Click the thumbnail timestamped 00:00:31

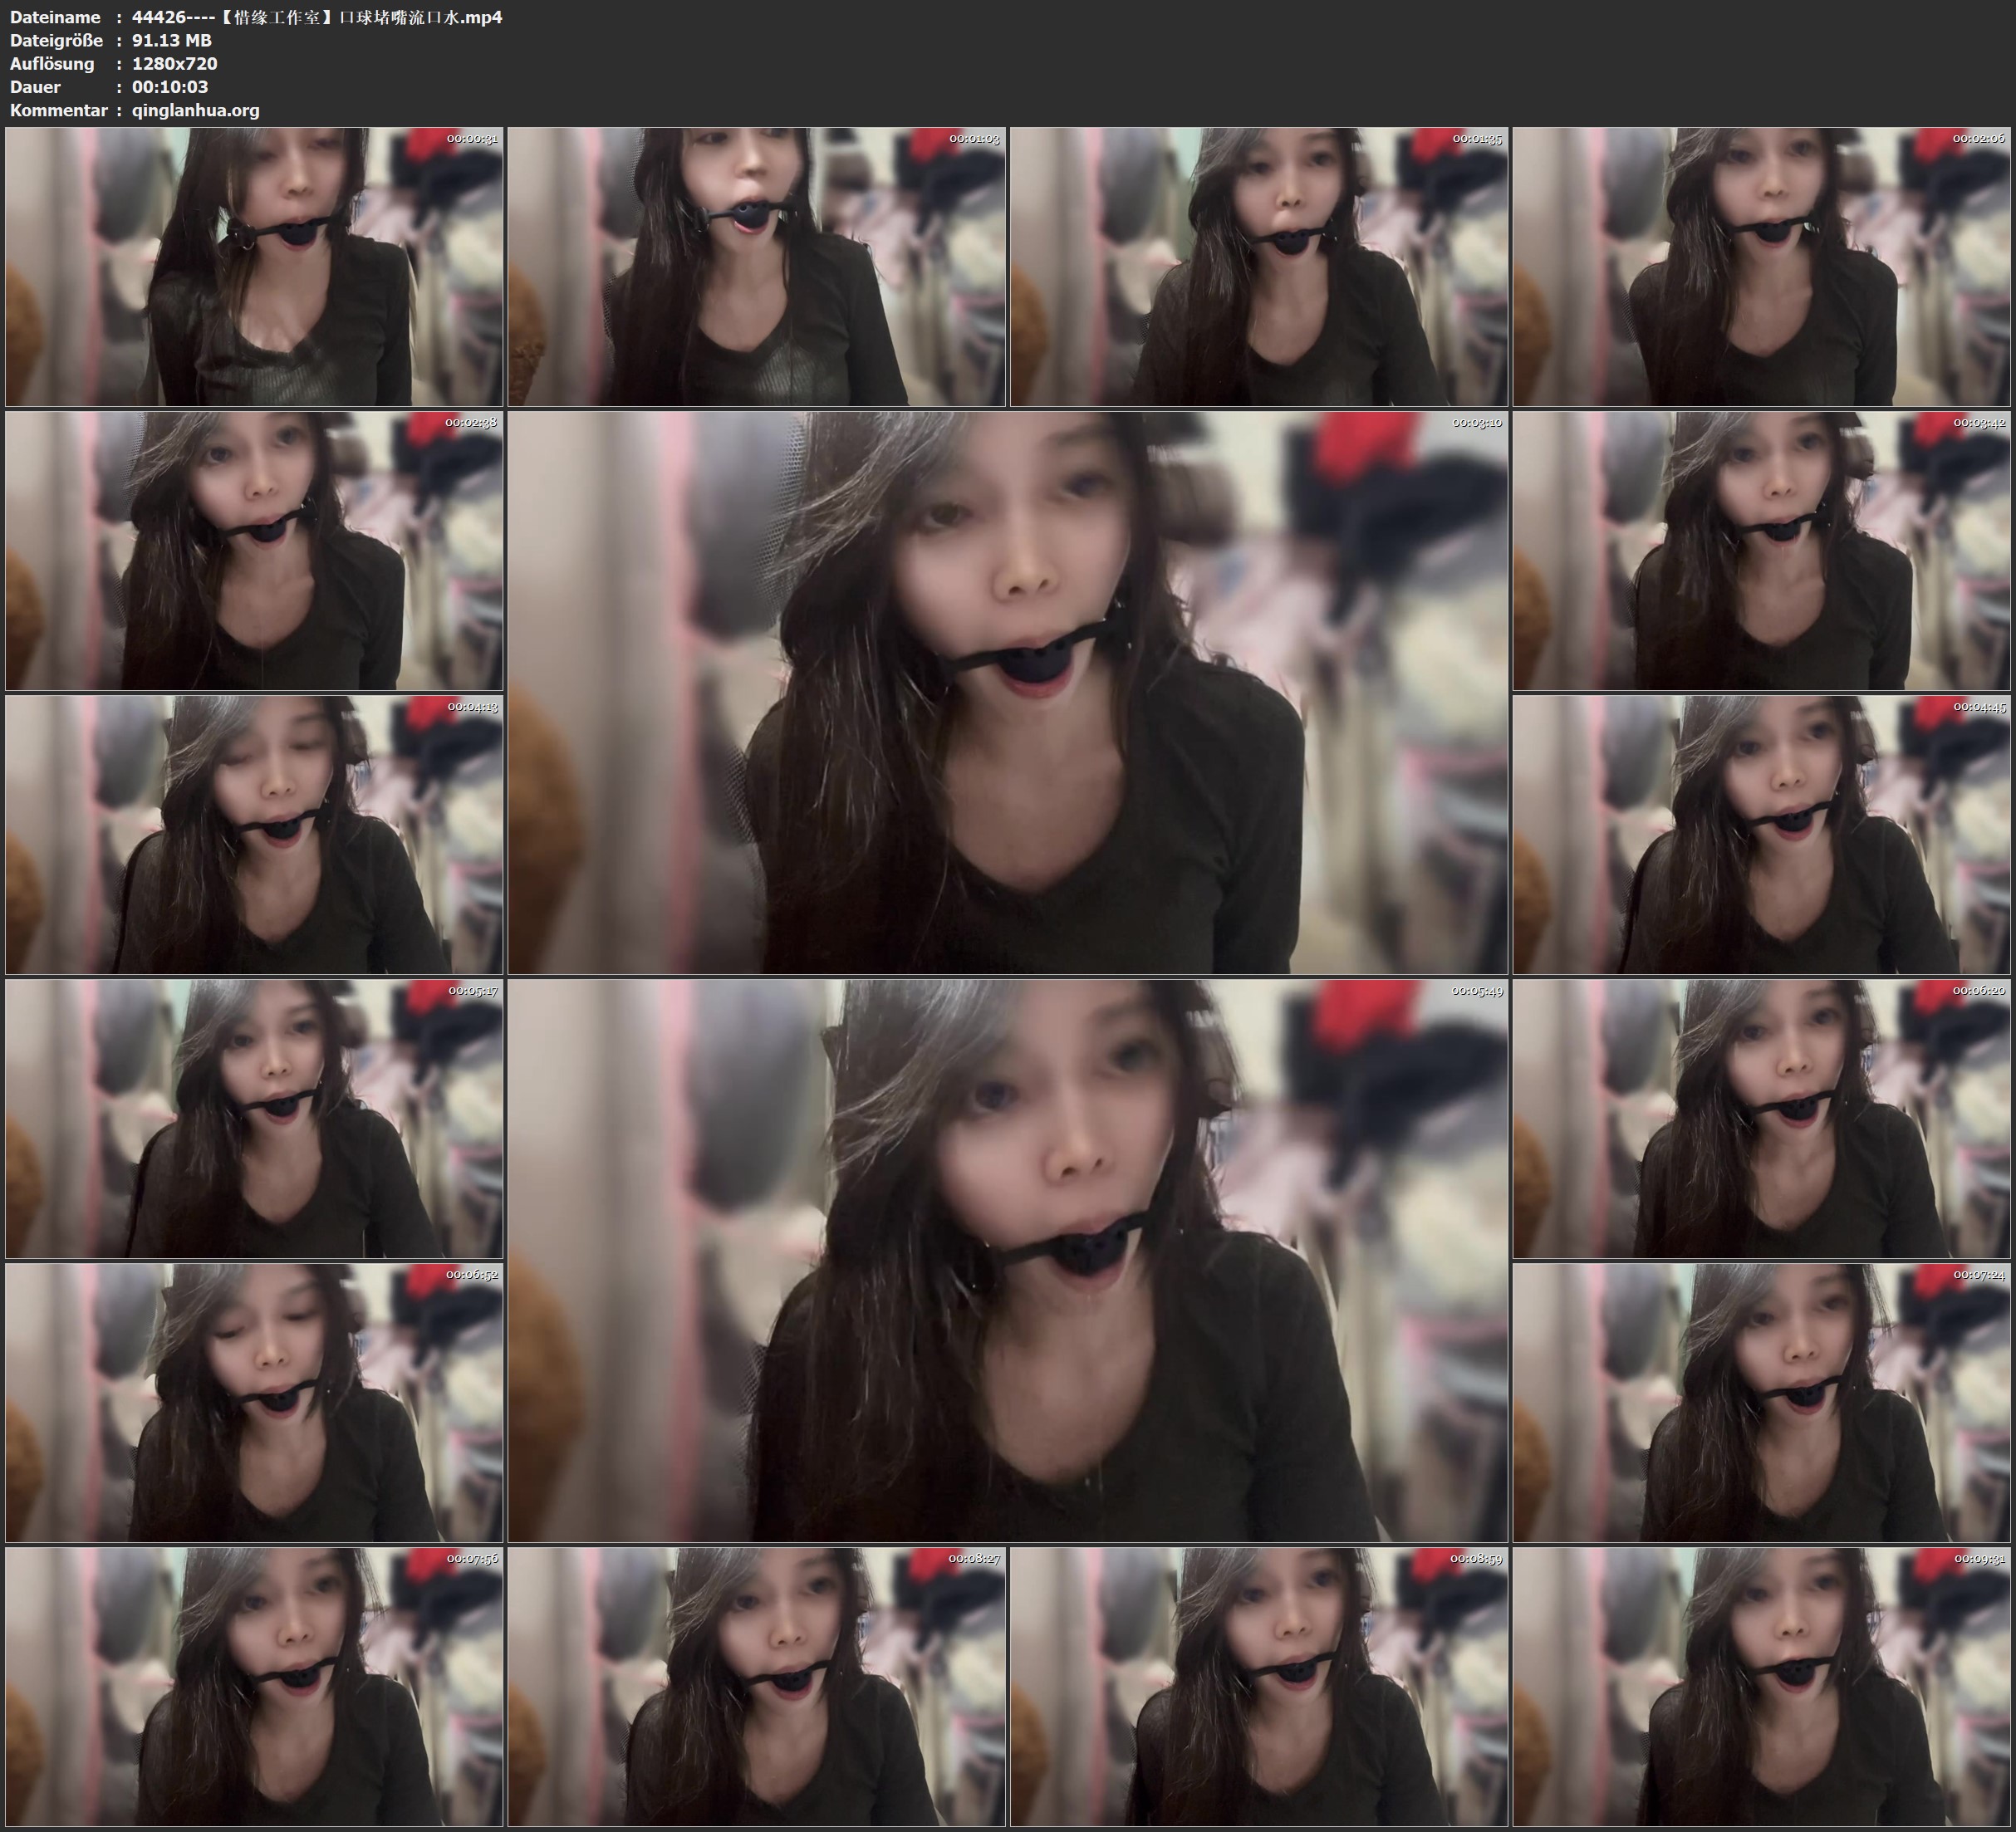(x=254, y=267)
